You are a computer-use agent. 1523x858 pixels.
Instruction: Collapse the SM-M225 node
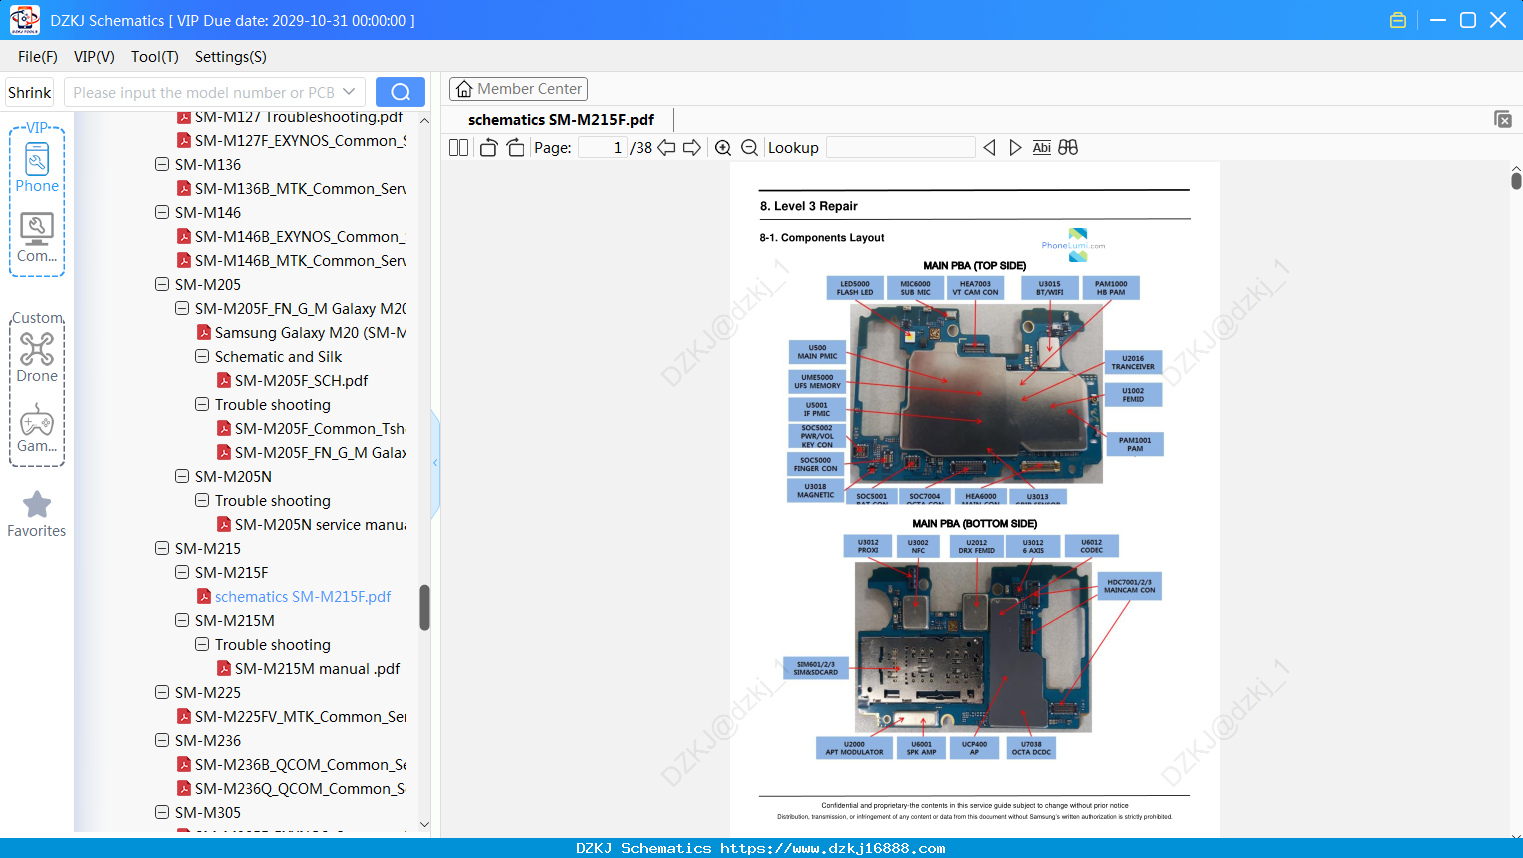162,692
